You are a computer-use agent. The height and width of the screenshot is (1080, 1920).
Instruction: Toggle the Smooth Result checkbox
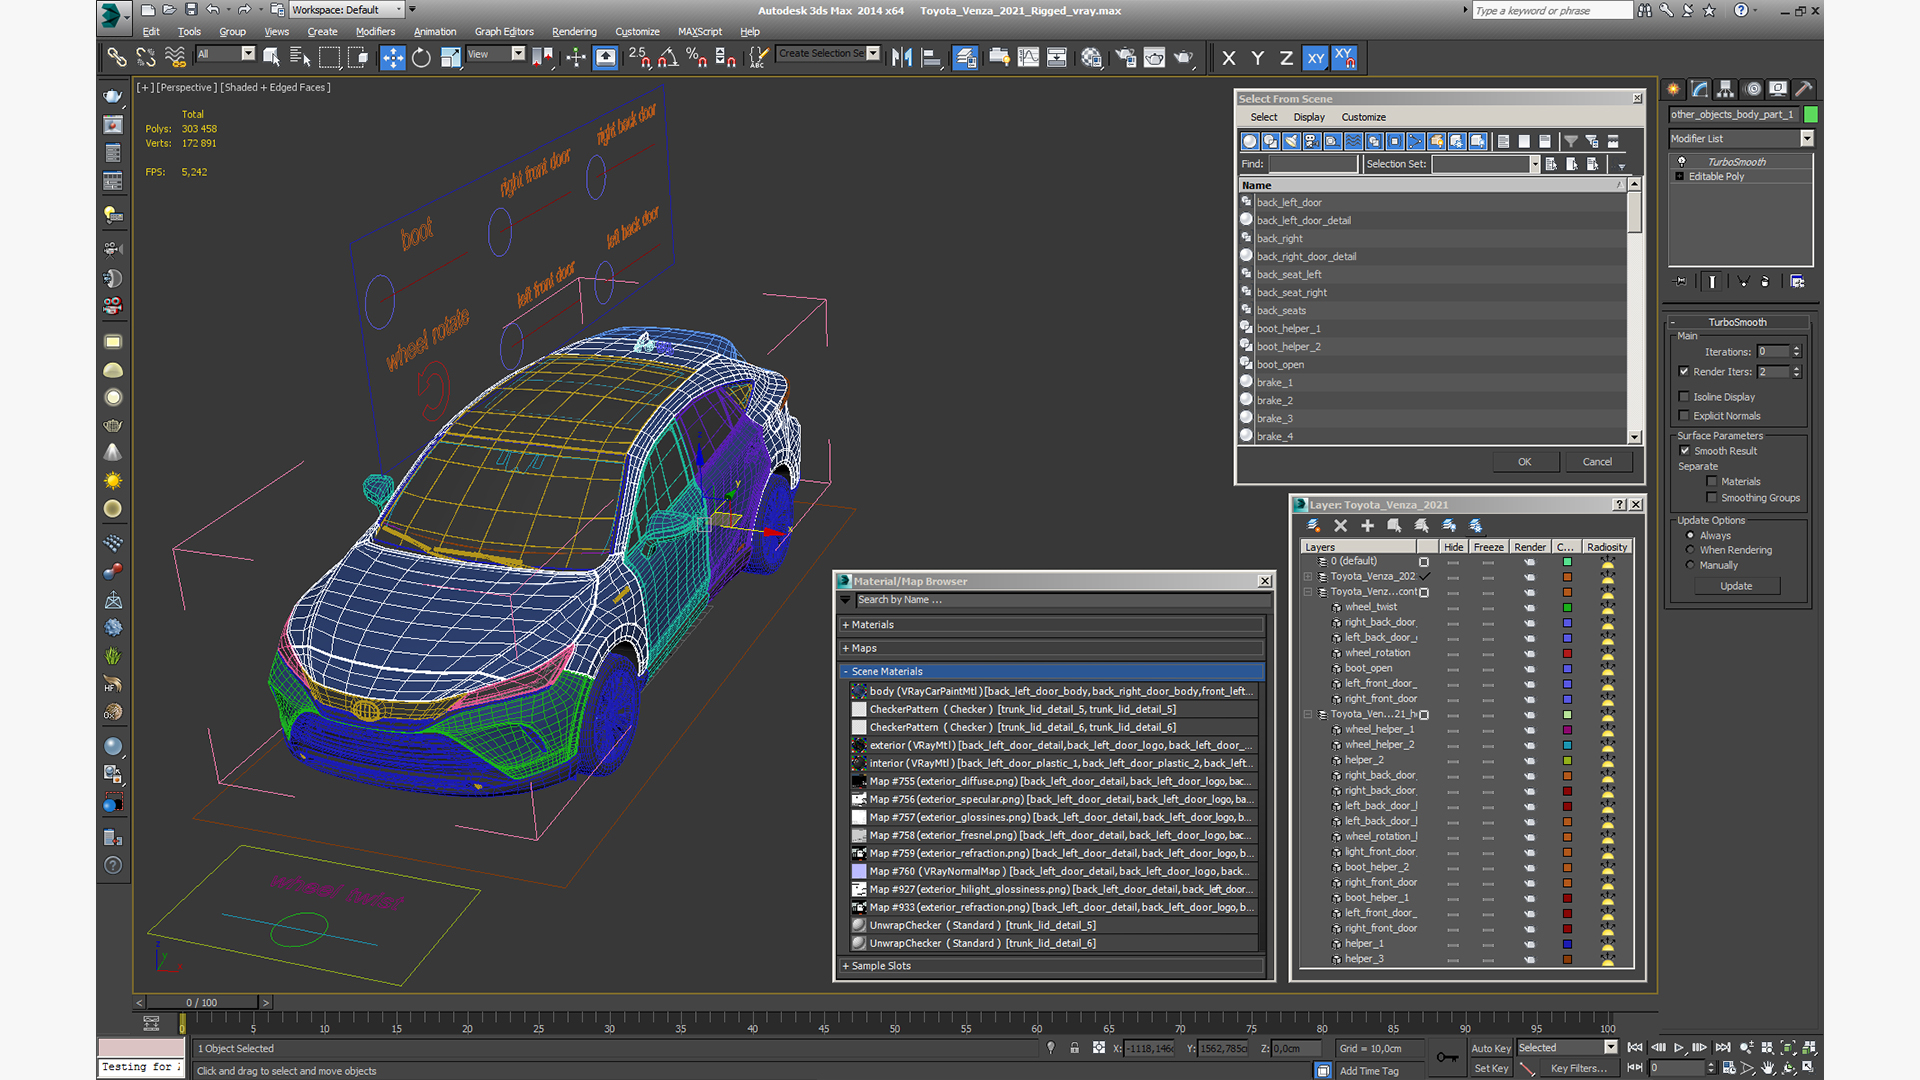point(1685,451)
